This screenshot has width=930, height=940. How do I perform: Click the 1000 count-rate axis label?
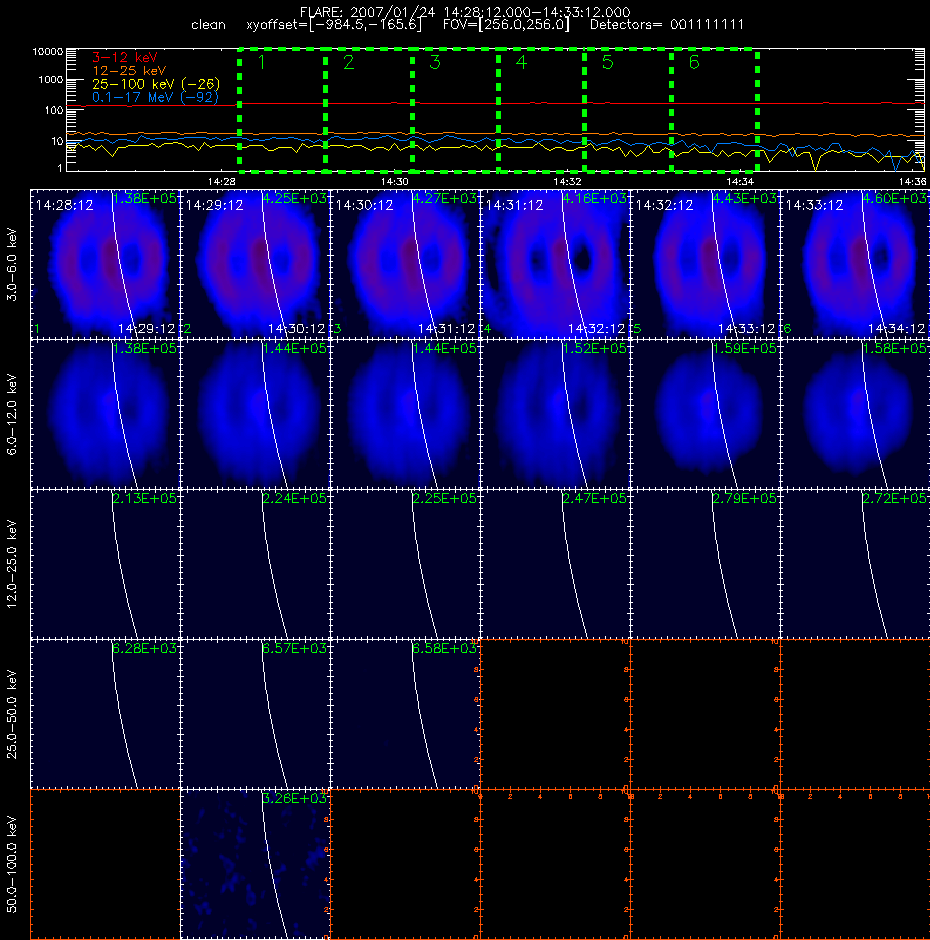pyautogui.click(x=50, y=80)
